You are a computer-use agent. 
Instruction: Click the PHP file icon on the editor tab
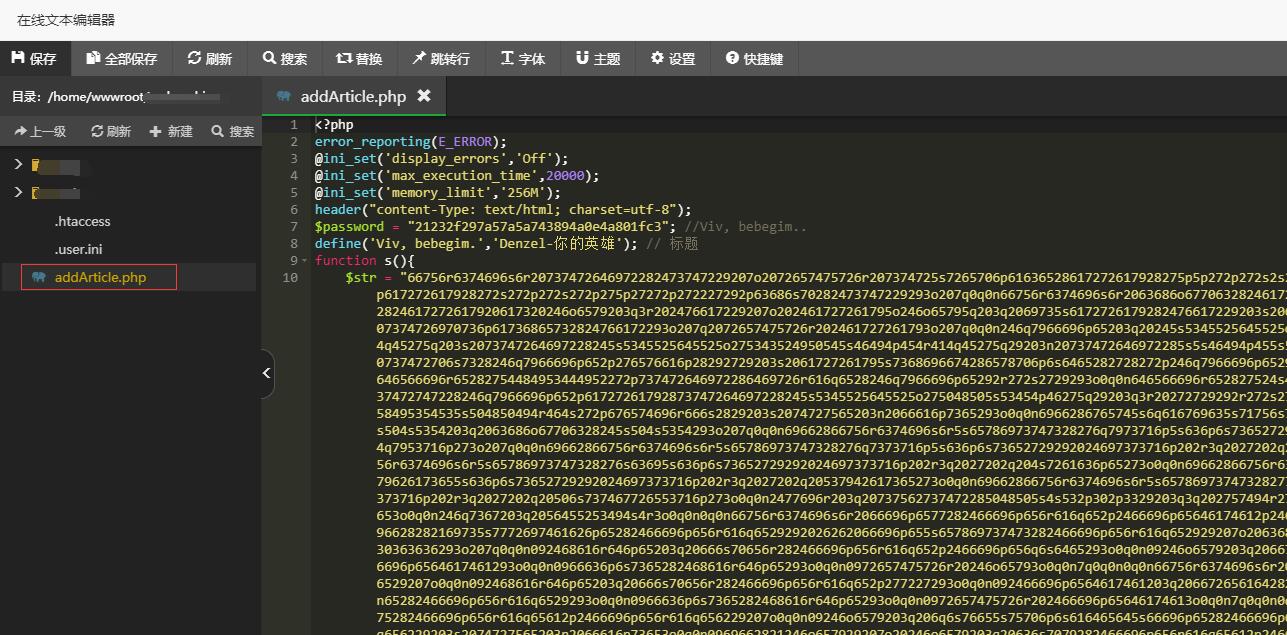pos(284,96)
